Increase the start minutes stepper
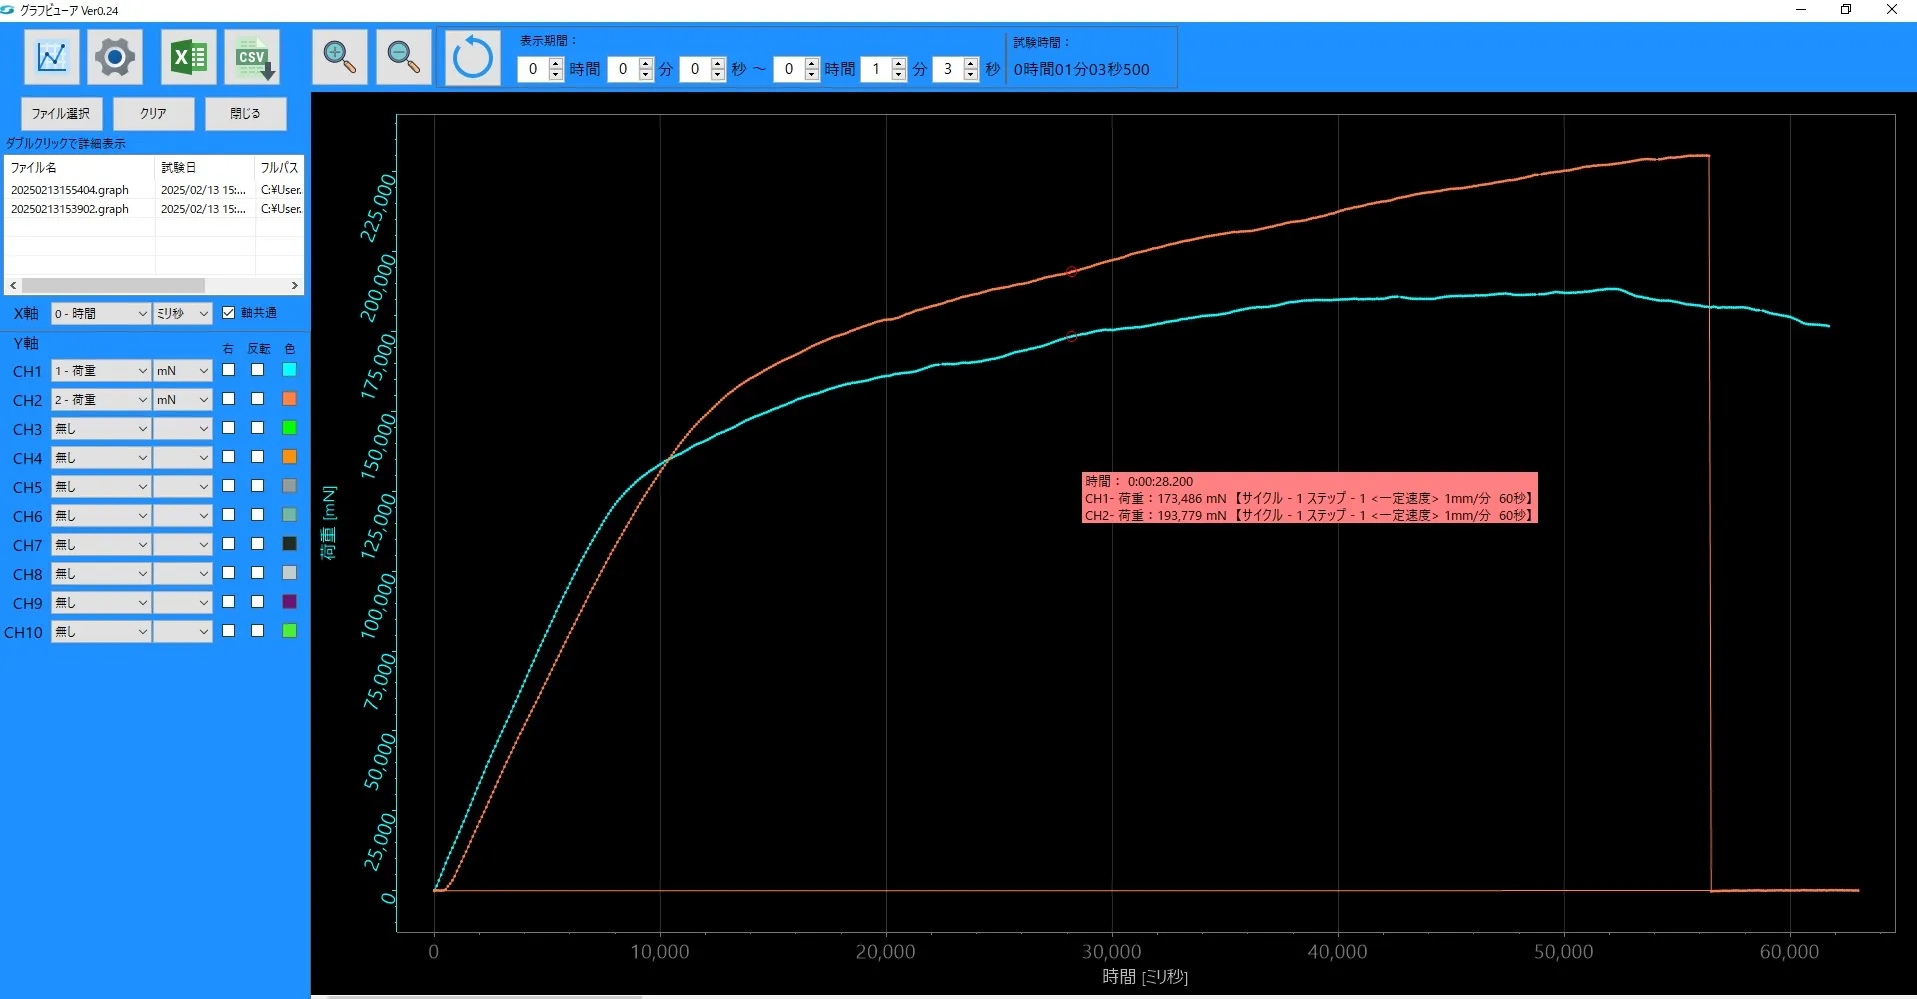1917x999 pixels. (645, 63)
